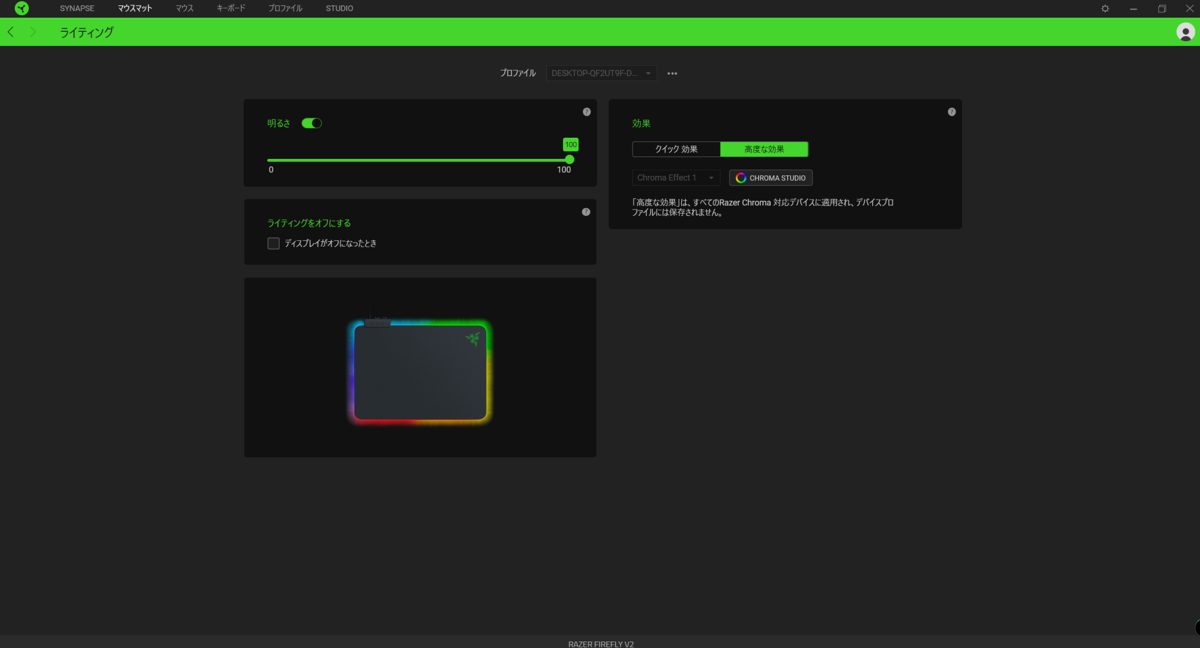Minimize the Synapse window
Viewport: 1200px width, 648px height.
(x=1133, y=8)
